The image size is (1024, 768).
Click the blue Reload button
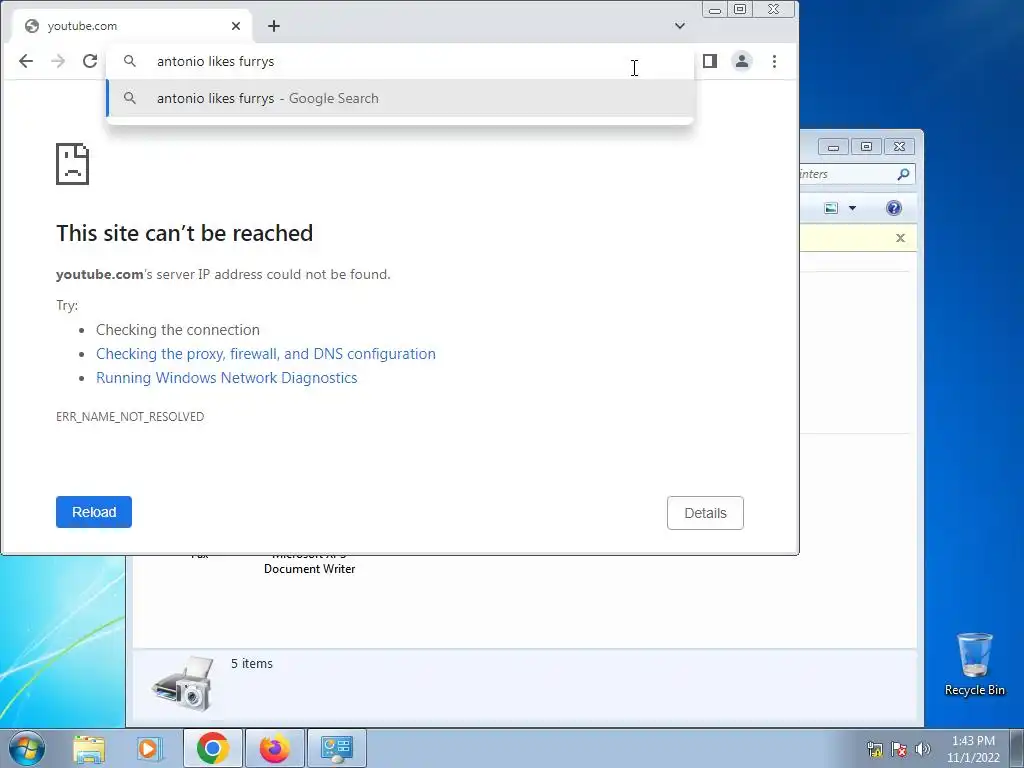(94, 512)
